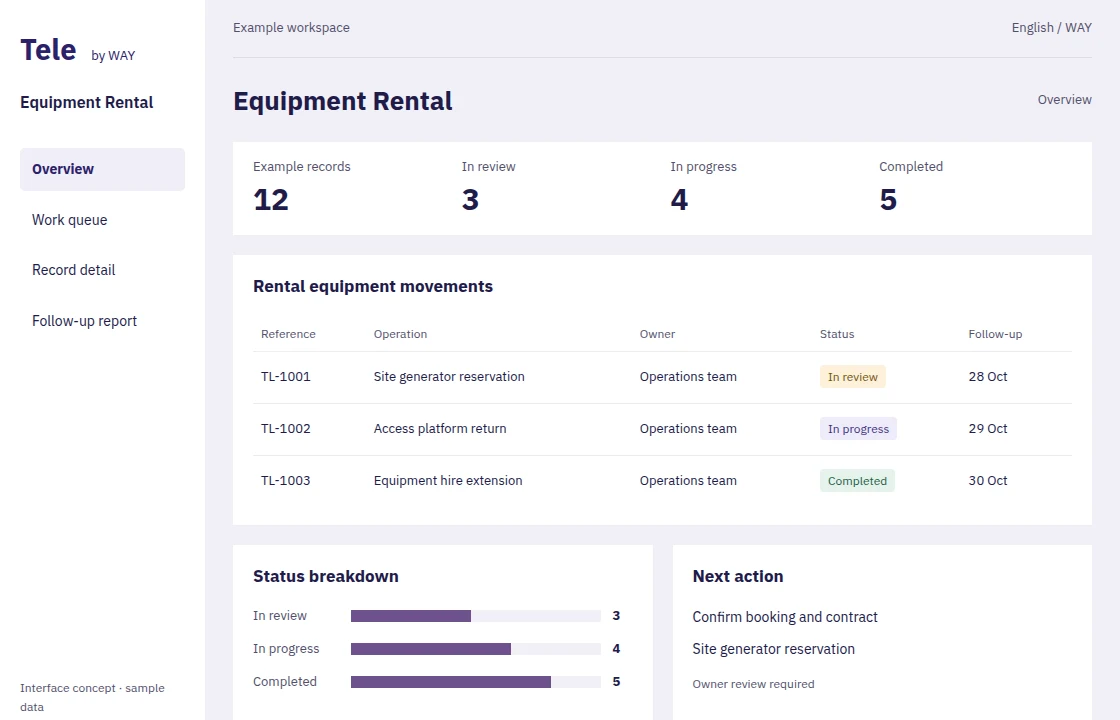Open the Overview sidebar item
The width and height of the screenshot is (1120, 720).
[x=102, y=169]
